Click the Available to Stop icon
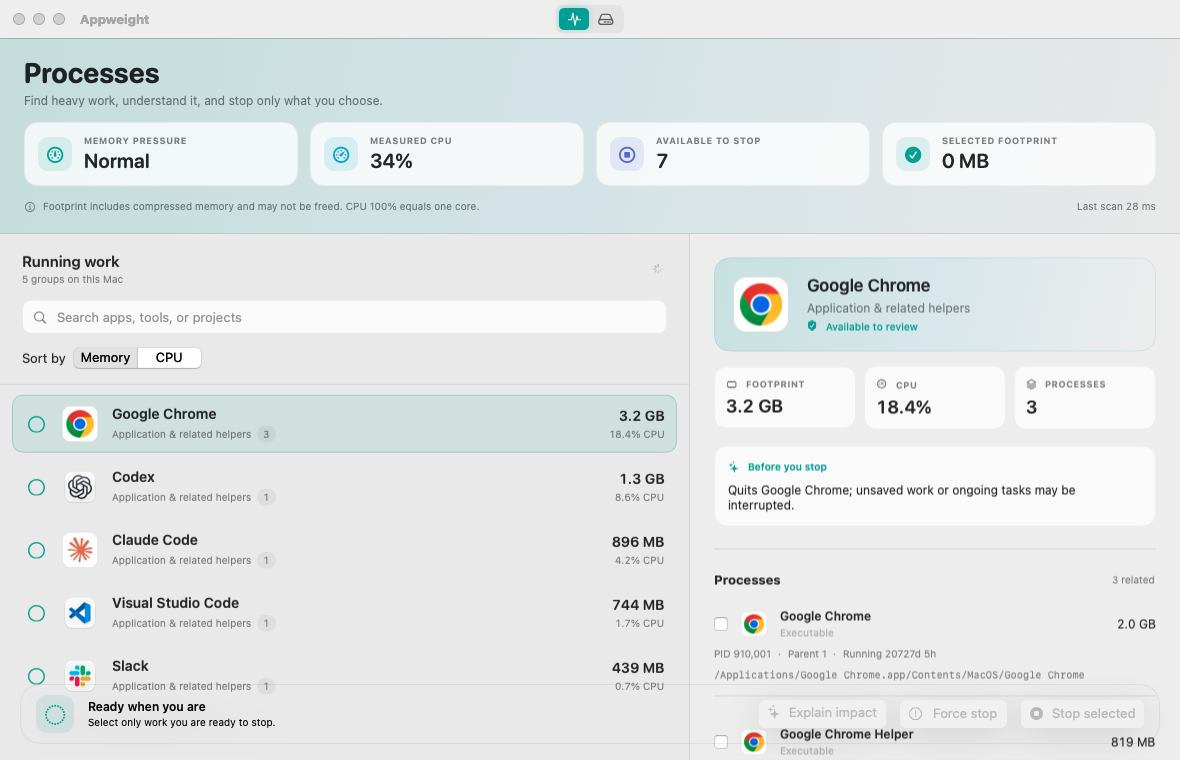The width and height of the screenshot is (1180, 760). tap(627, 154)
